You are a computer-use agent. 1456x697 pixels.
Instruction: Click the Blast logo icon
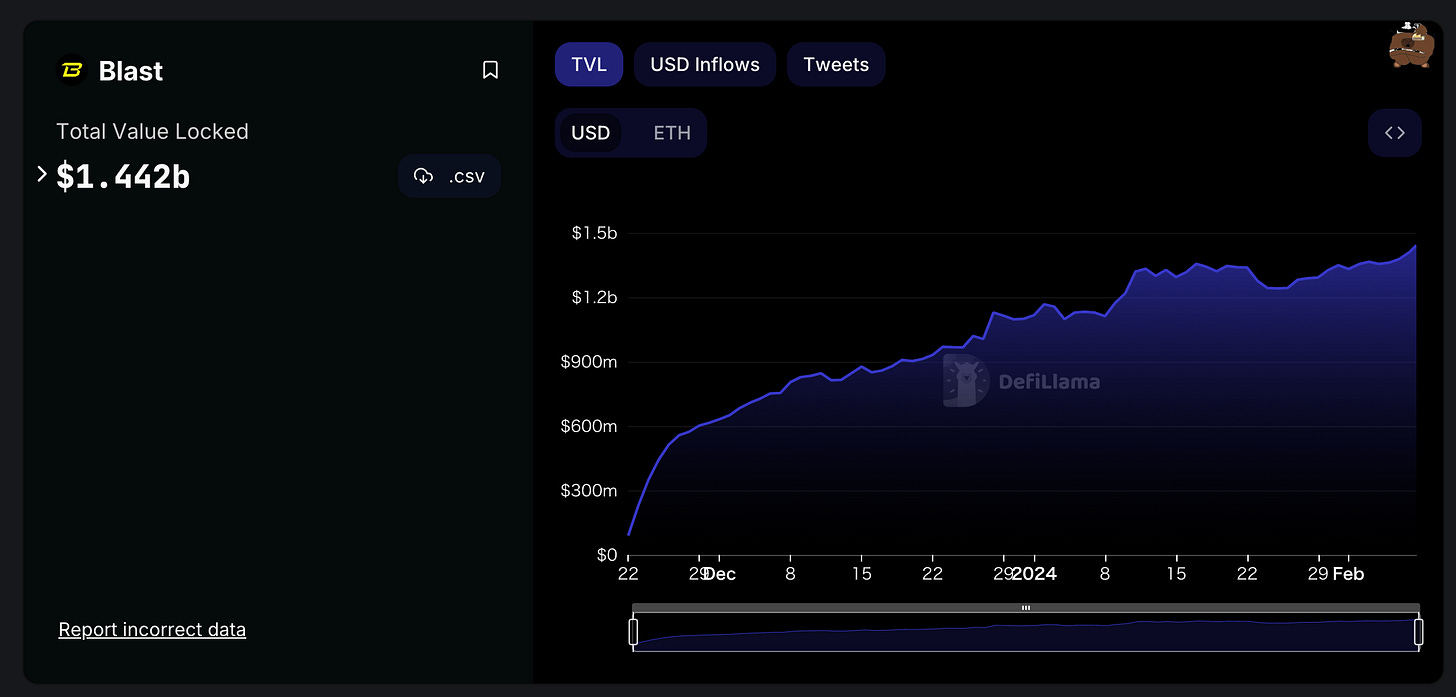point(72,70)
